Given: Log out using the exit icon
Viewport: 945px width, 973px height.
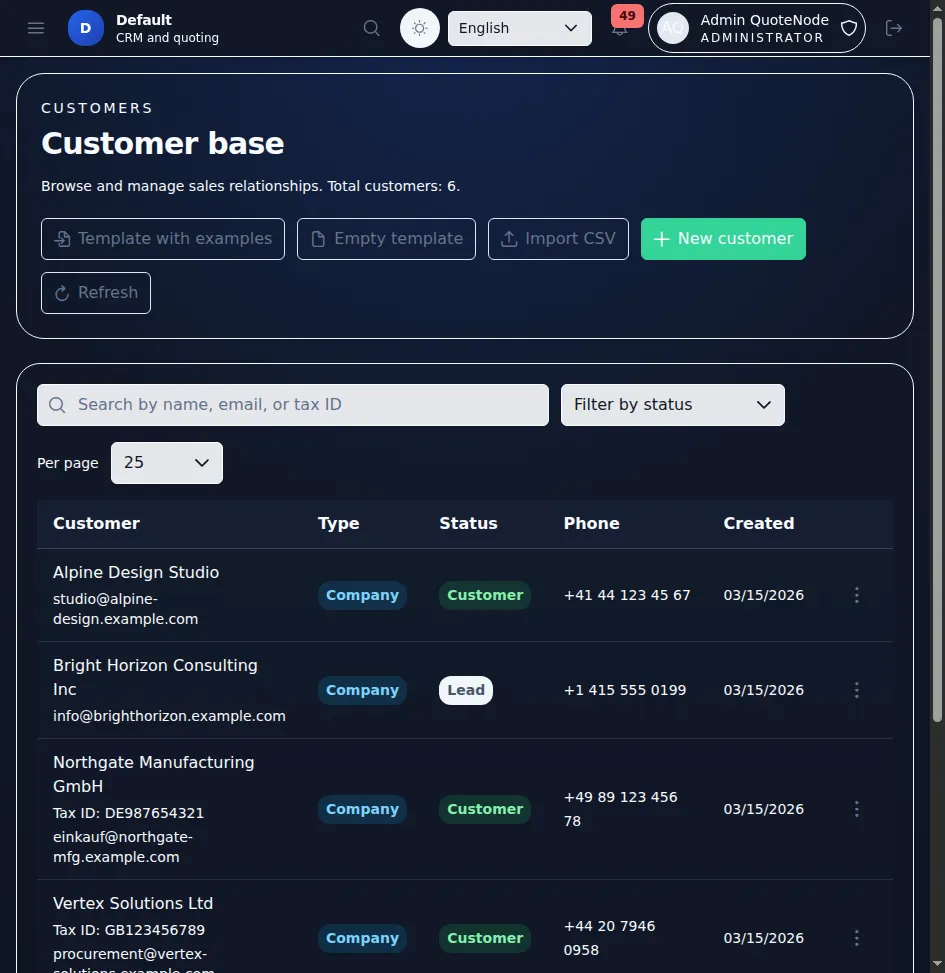Looking at the screenshot, I should (x=893, y=28).
